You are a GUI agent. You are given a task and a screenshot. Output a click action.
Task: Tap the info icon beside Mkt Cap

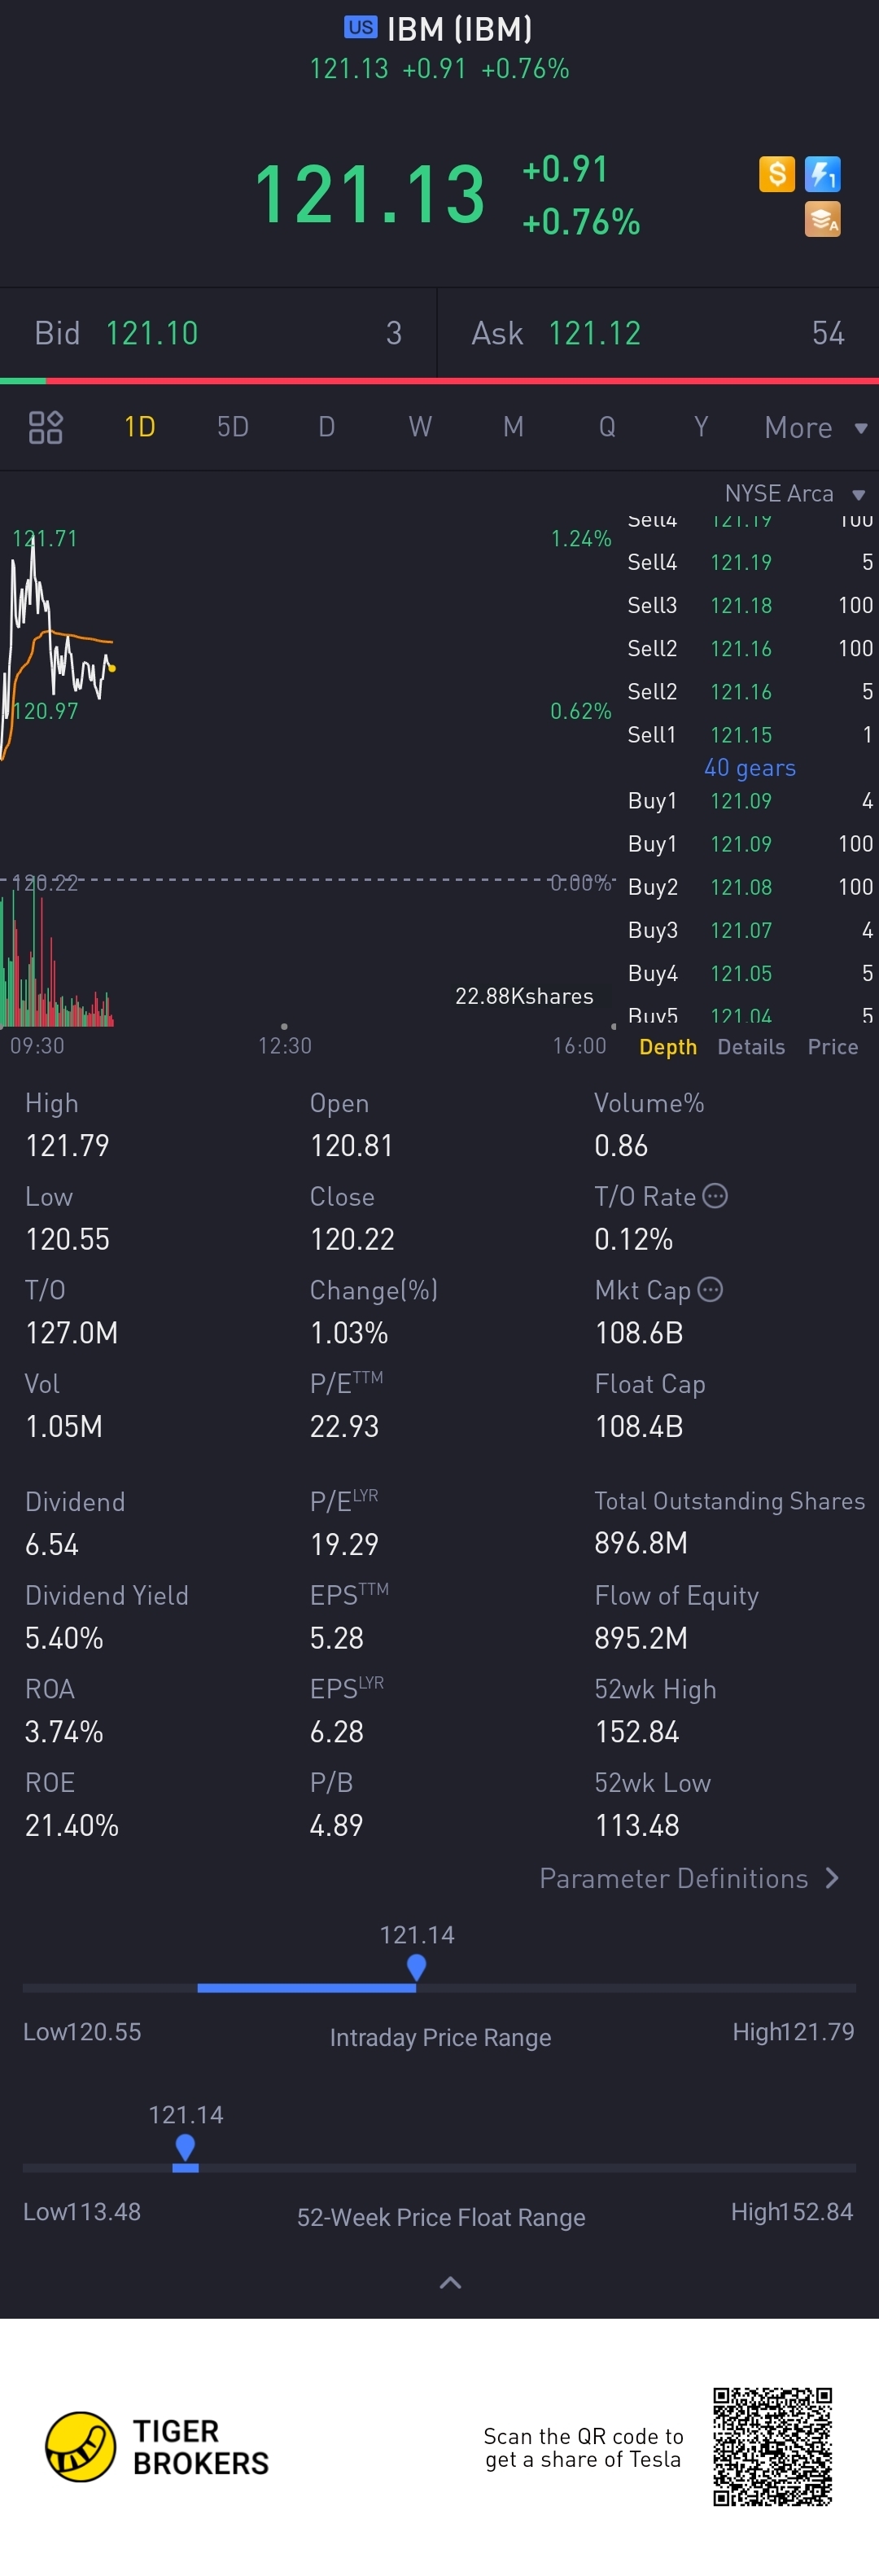[710, 1290]
